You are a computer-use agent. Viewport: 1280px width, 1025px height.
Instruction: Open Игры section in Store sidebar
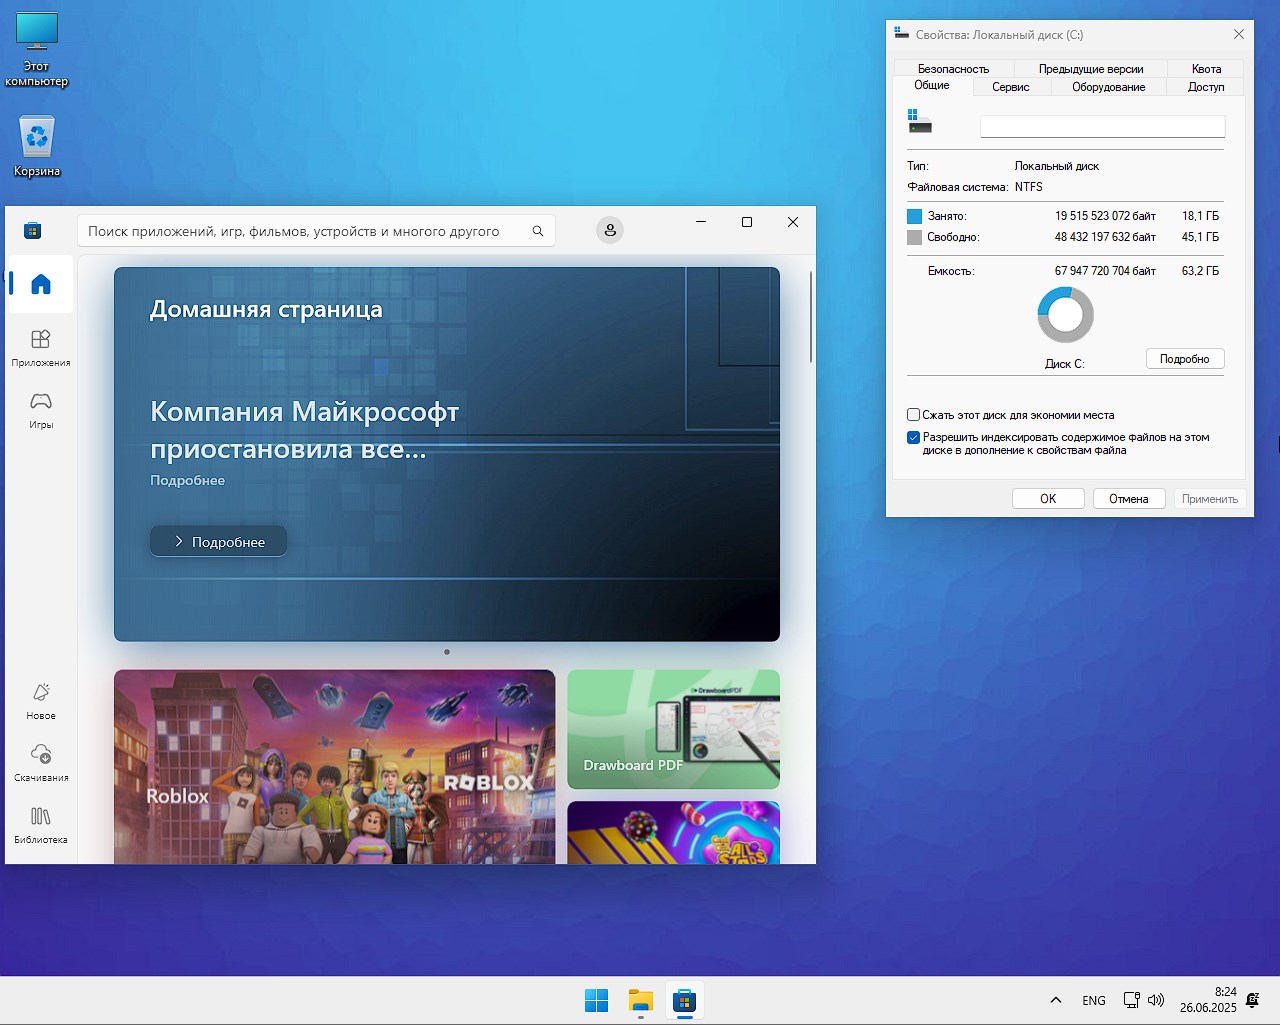tap(41, 409)
